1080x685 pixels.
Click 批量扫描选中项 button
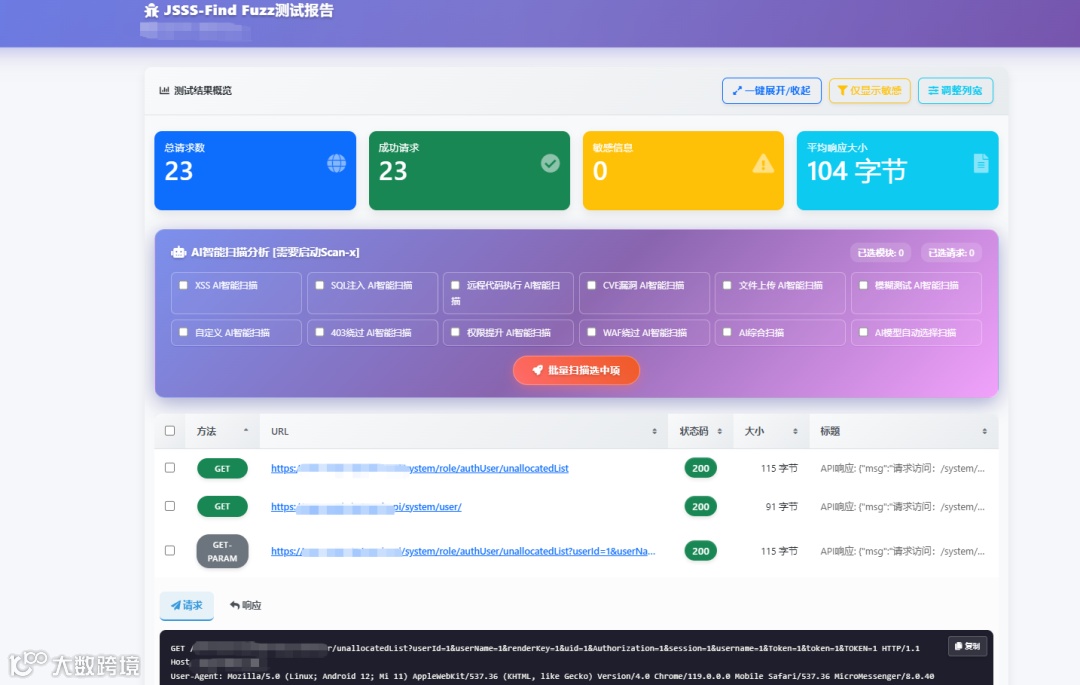576,370
